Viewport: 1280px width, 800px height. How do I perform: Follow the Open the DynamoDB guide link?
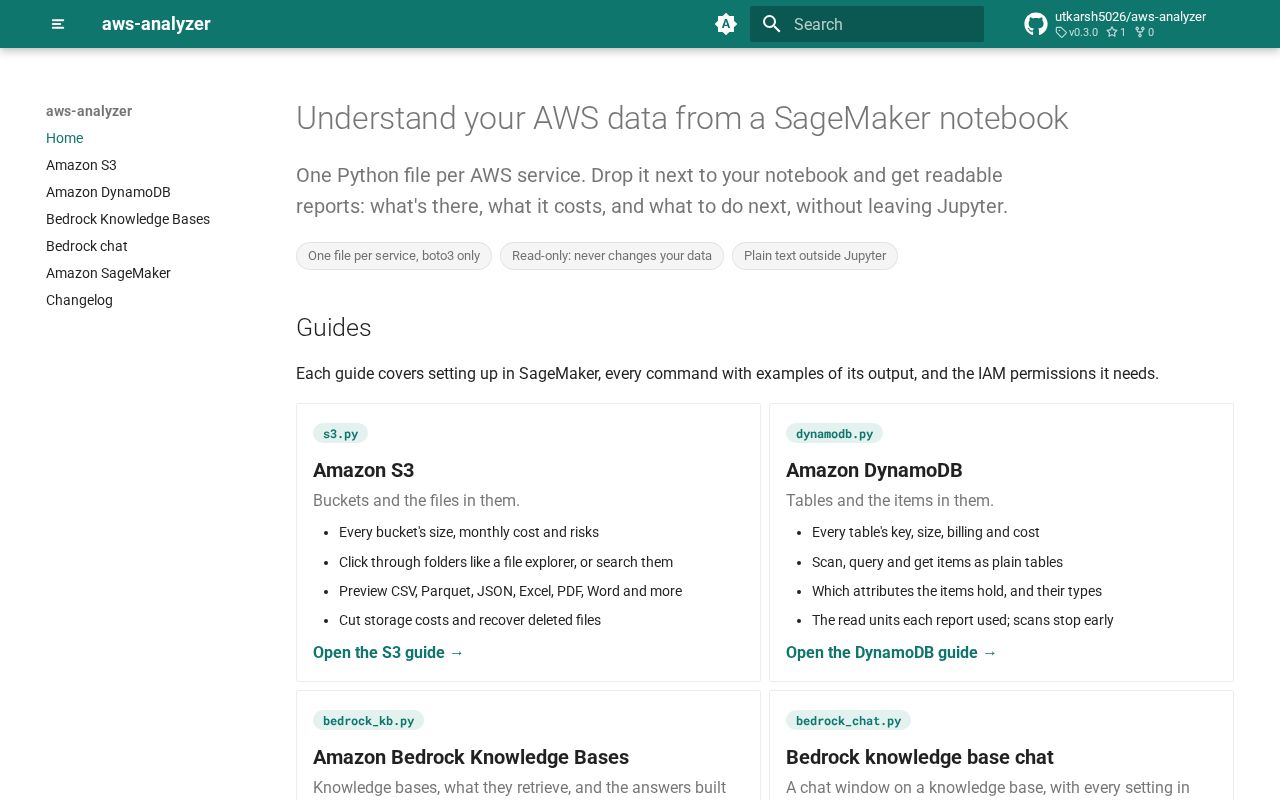891,652
